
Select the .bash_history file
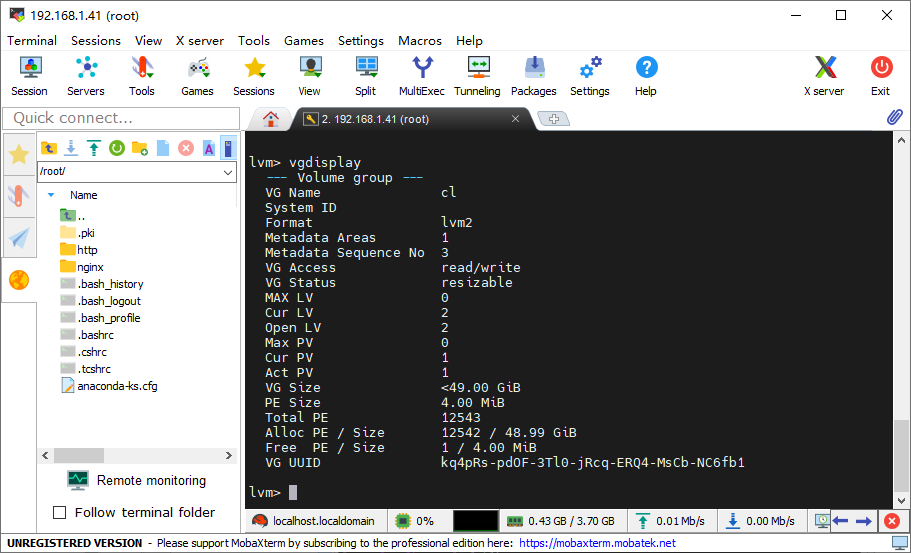point(102,284)
